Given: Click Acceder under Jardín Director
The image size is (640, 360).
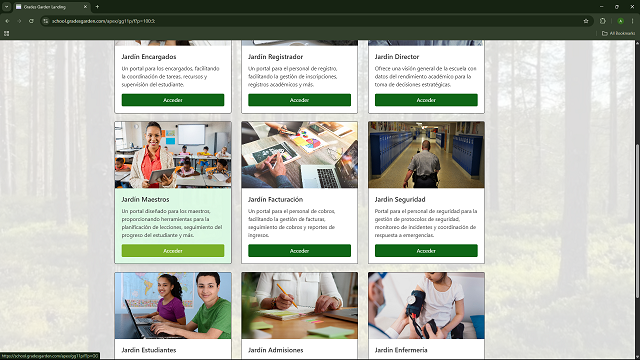Looking at the screenshot, I should point(426,100).
